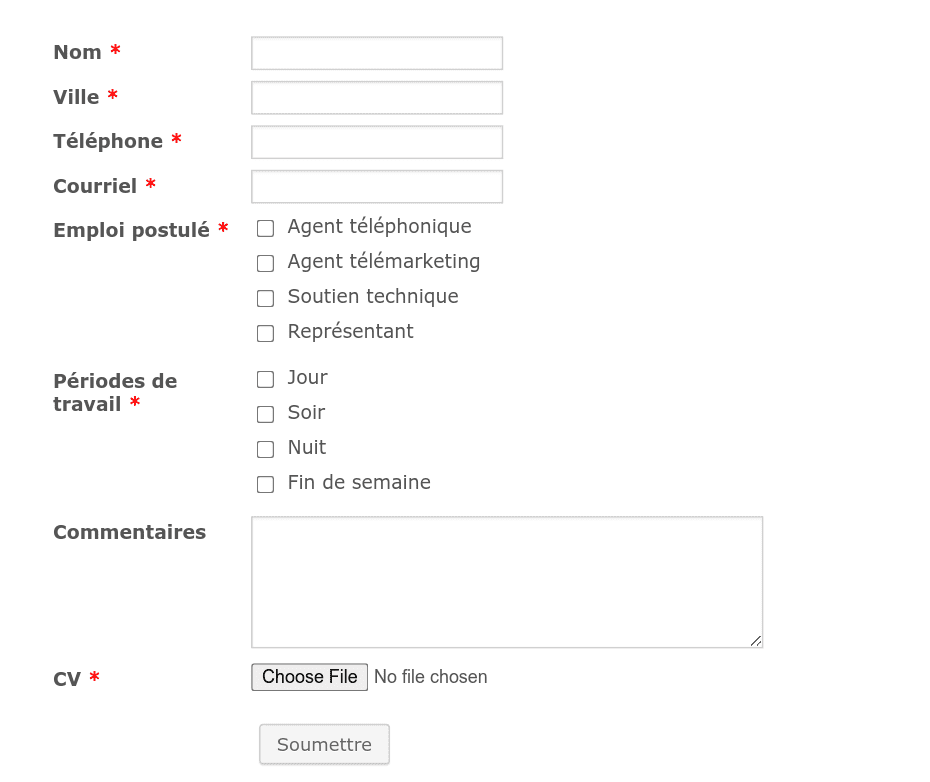Open the Choose File button for CV
930x782 pixels.
(310, 677)
